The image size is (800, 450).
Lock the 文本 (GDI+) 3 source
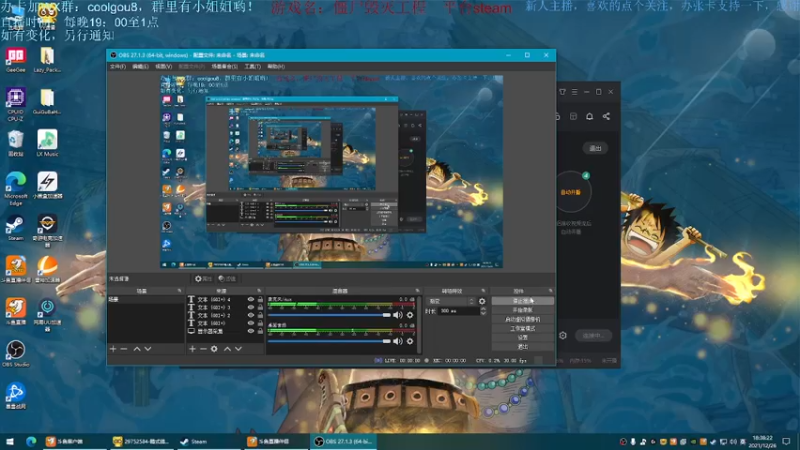pos(260,308)
